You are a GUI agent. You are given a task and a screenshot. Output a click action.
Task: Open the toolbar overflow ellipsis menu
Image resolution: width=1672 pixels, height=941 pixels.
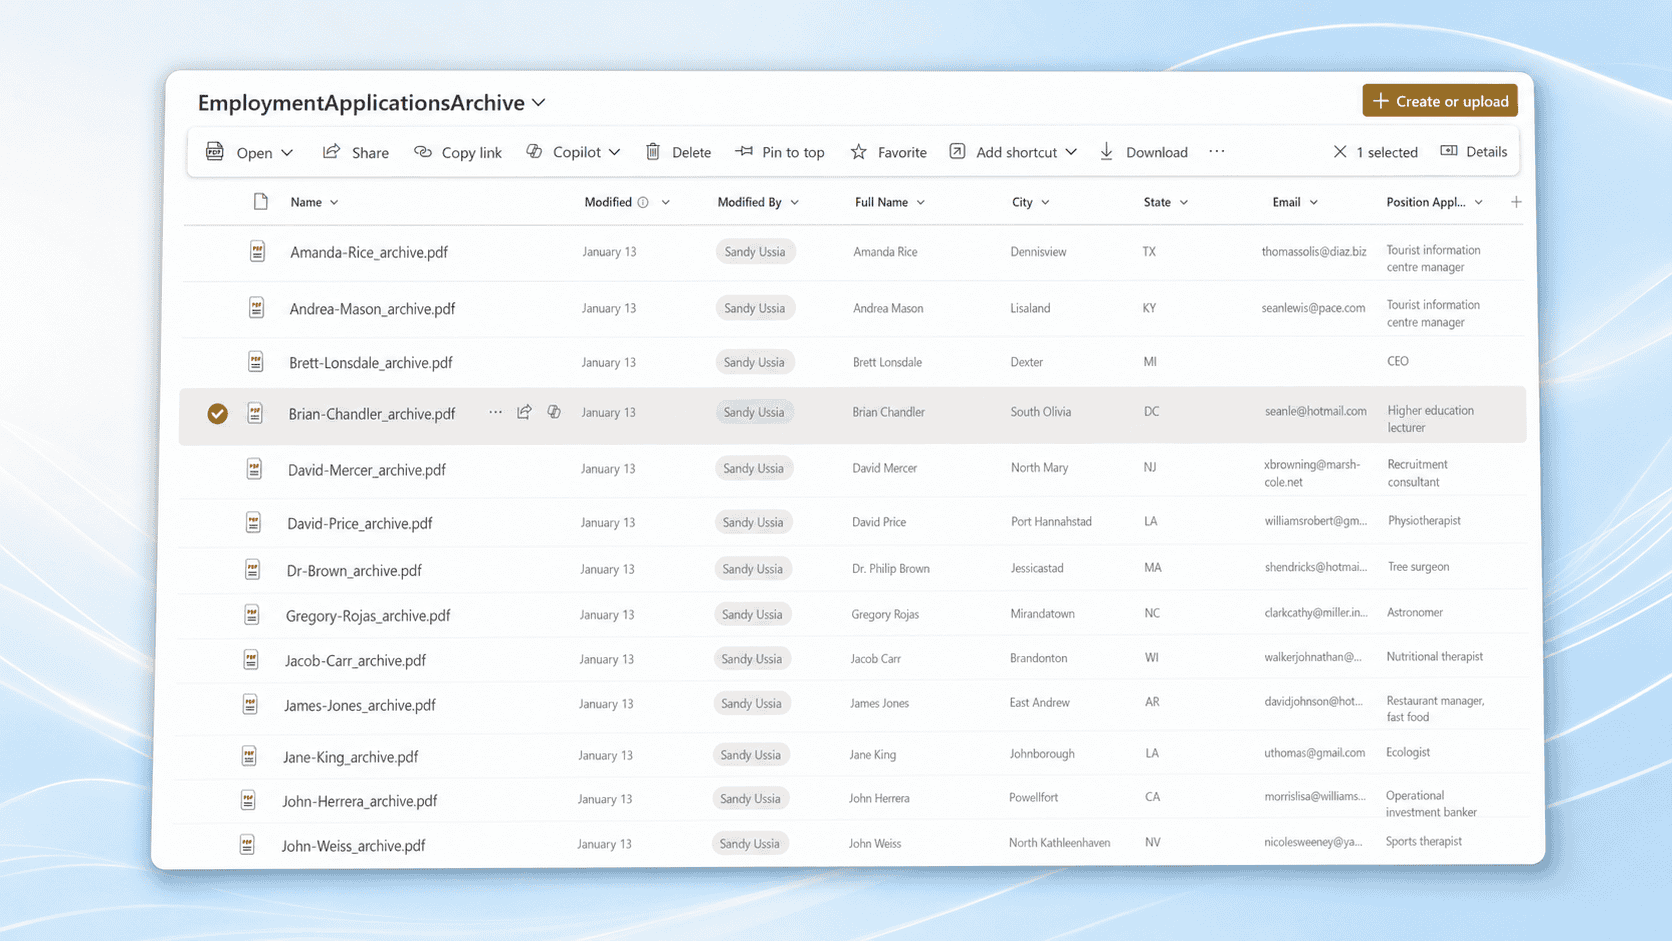[1217, 151]
